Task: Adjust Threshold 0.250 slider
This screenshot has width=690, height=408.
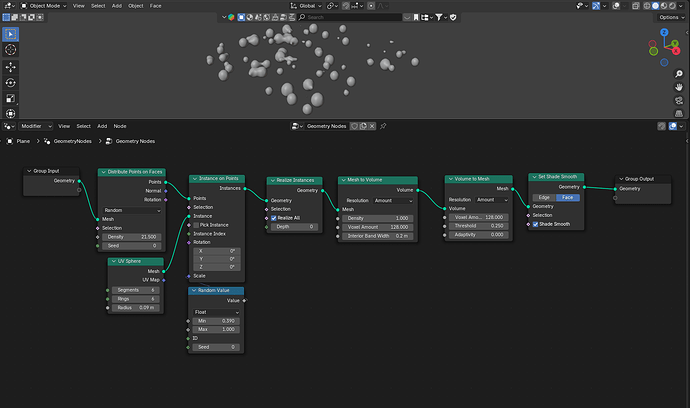Action: [x=479, y=226]
